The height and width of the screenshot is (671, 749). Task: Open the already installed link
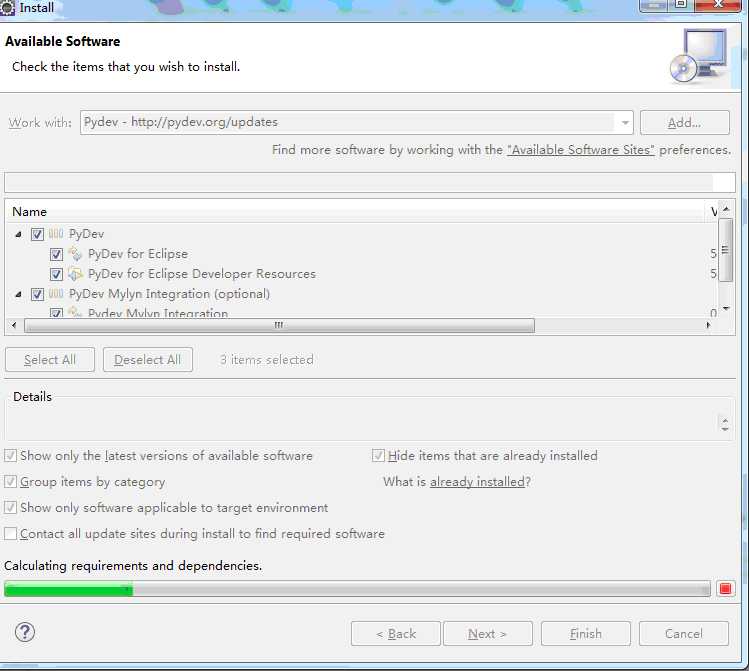pos(477,481)
